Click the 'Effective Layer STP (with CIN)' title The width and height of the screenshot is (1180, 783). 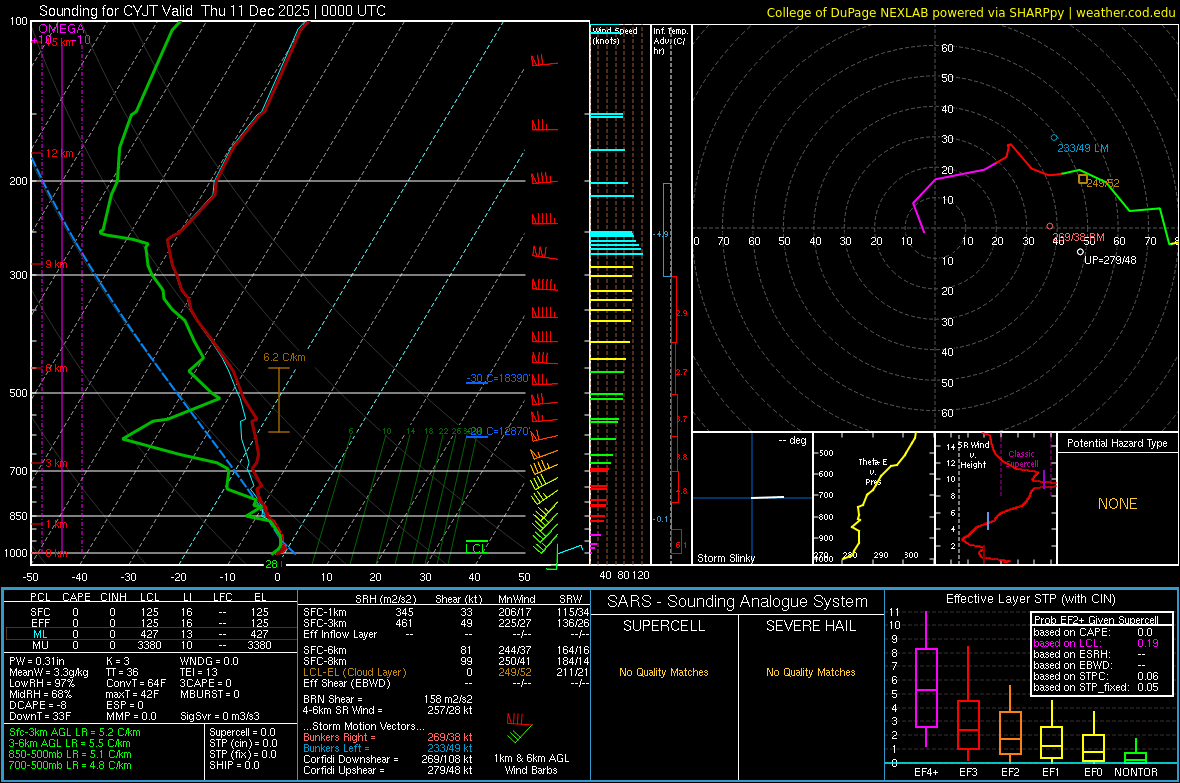(x=1030, y=599)
